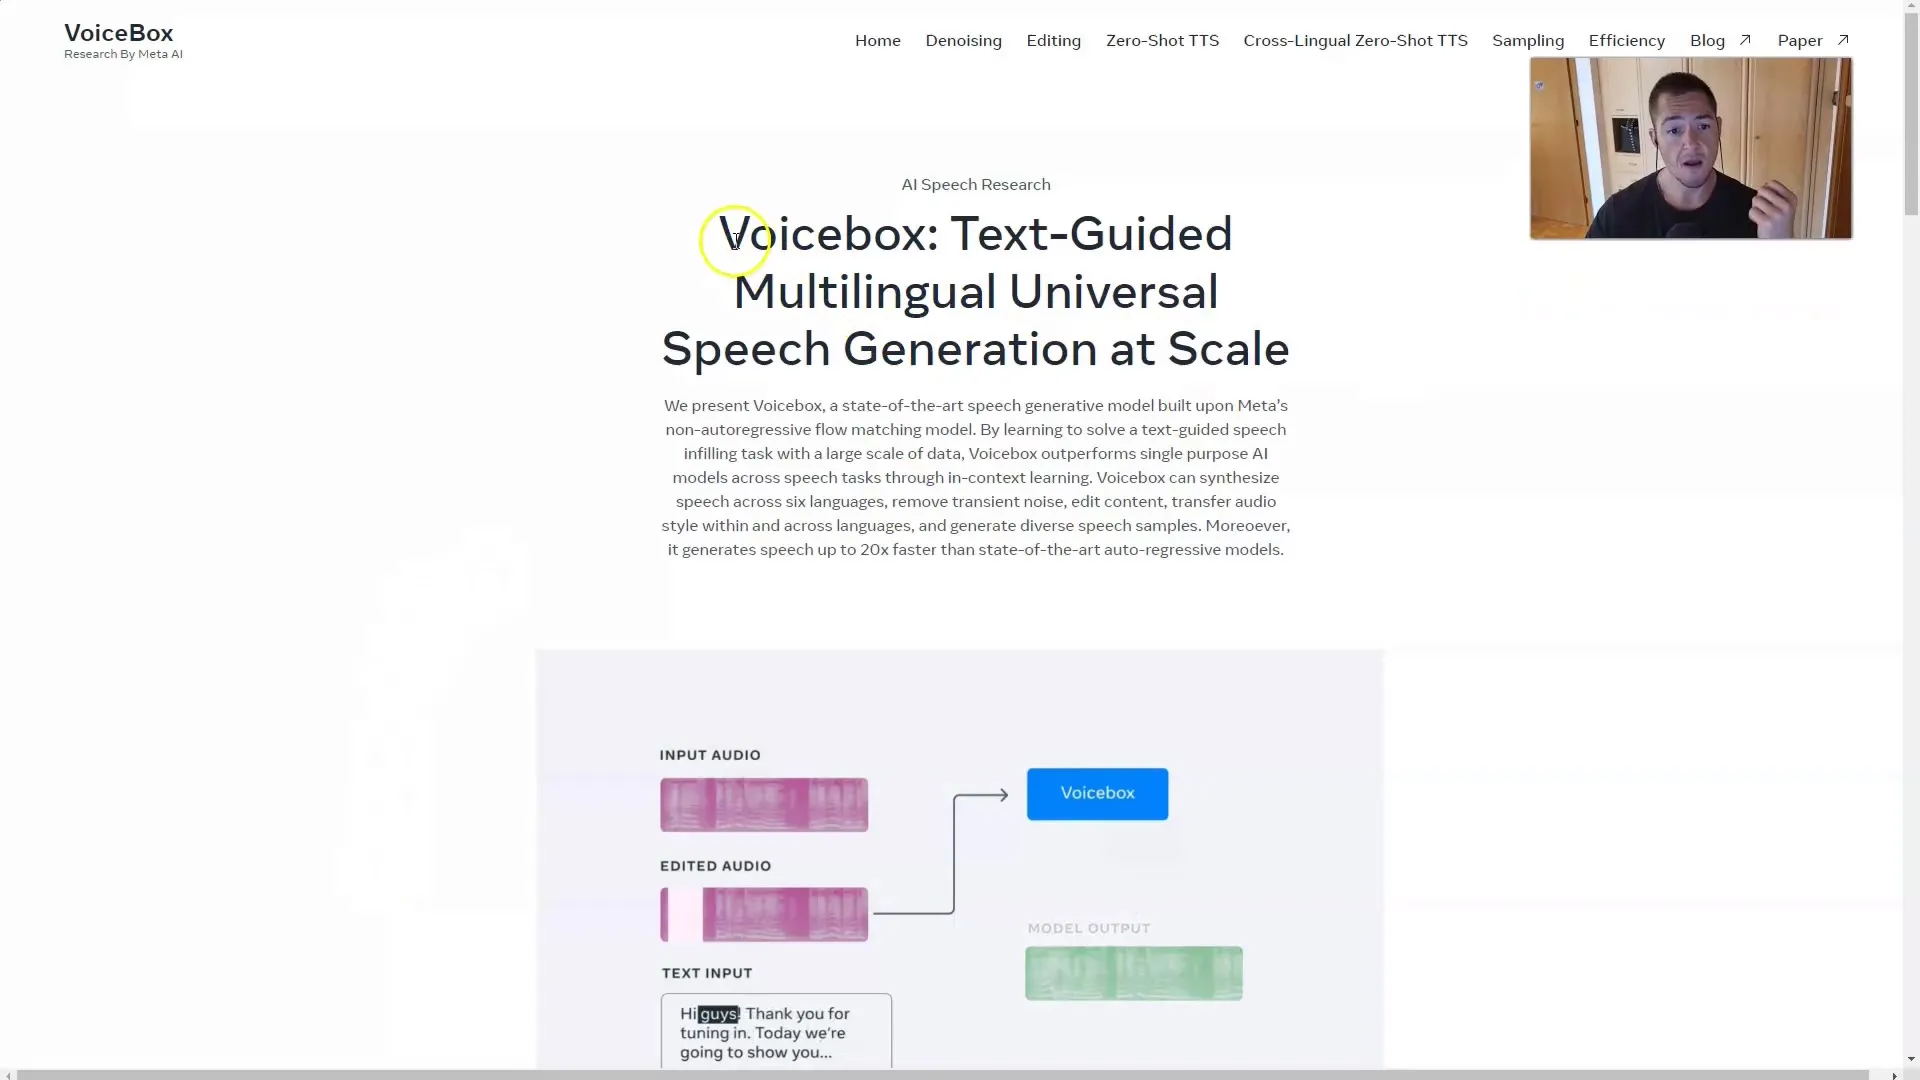Open the Zero-Shot TTS section
This screenshot has width=1920, height=1080.
click(x=1160, y=40)
